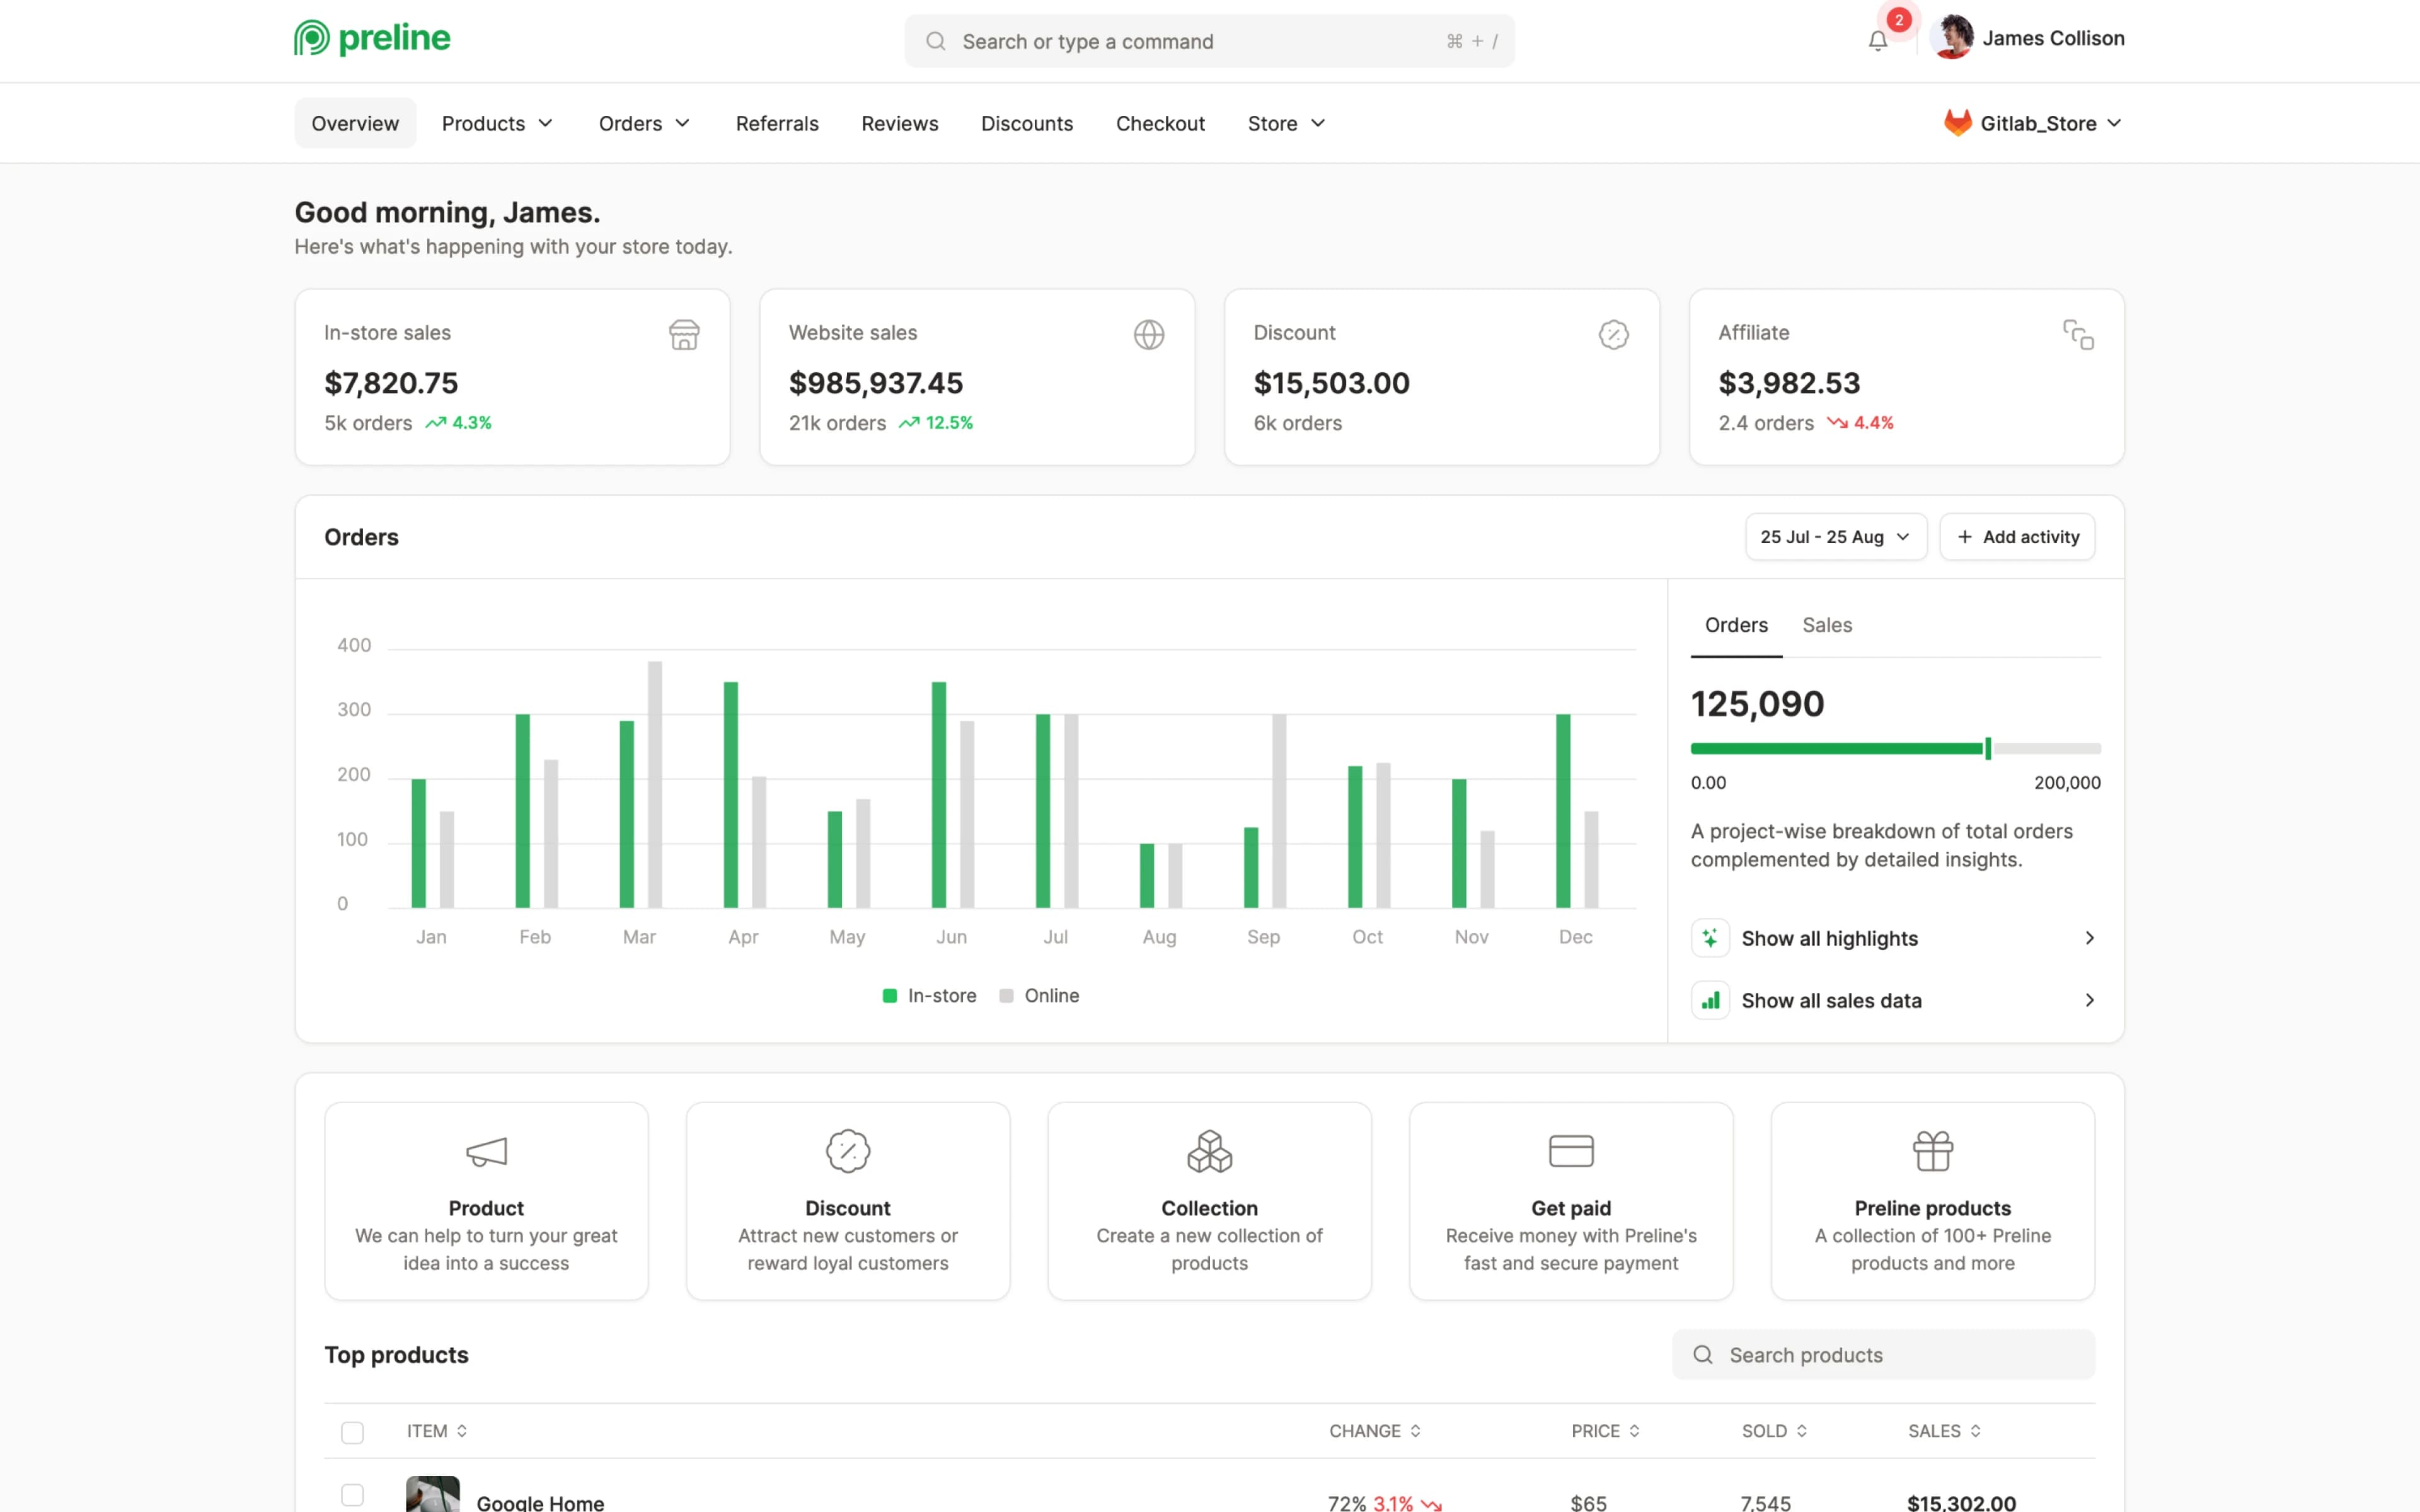This screenshot has height=1512, width=2420.
Task: Click the discount badge icon on Discount card
Action: [1613, 334]
